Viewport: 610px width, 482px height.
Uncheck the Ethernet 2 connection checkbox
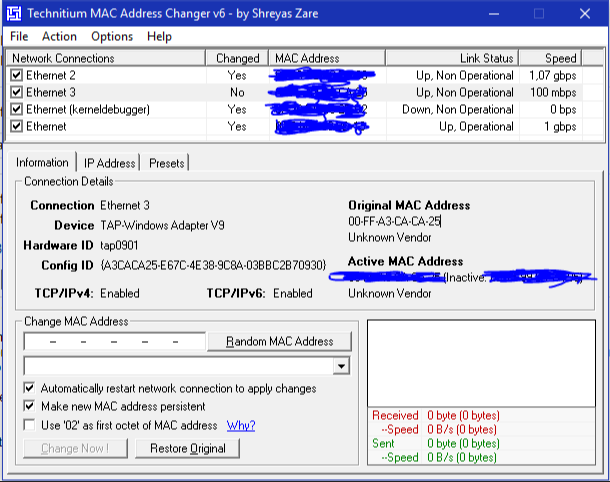(x=16, y=75)
